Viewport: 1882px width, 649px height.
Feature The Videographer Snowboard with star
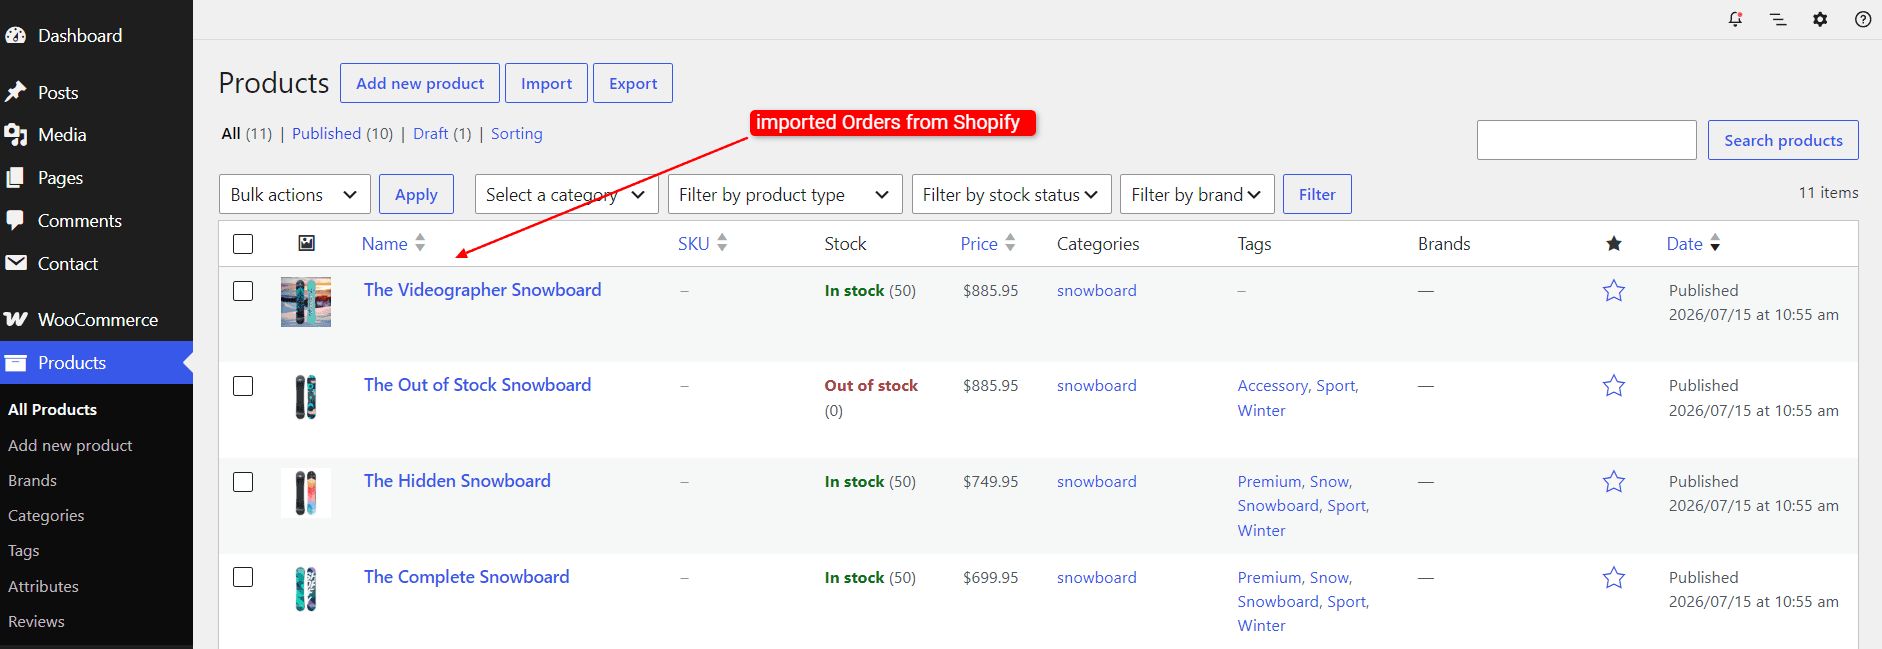pyautogui.click(x=1614, y=291)
